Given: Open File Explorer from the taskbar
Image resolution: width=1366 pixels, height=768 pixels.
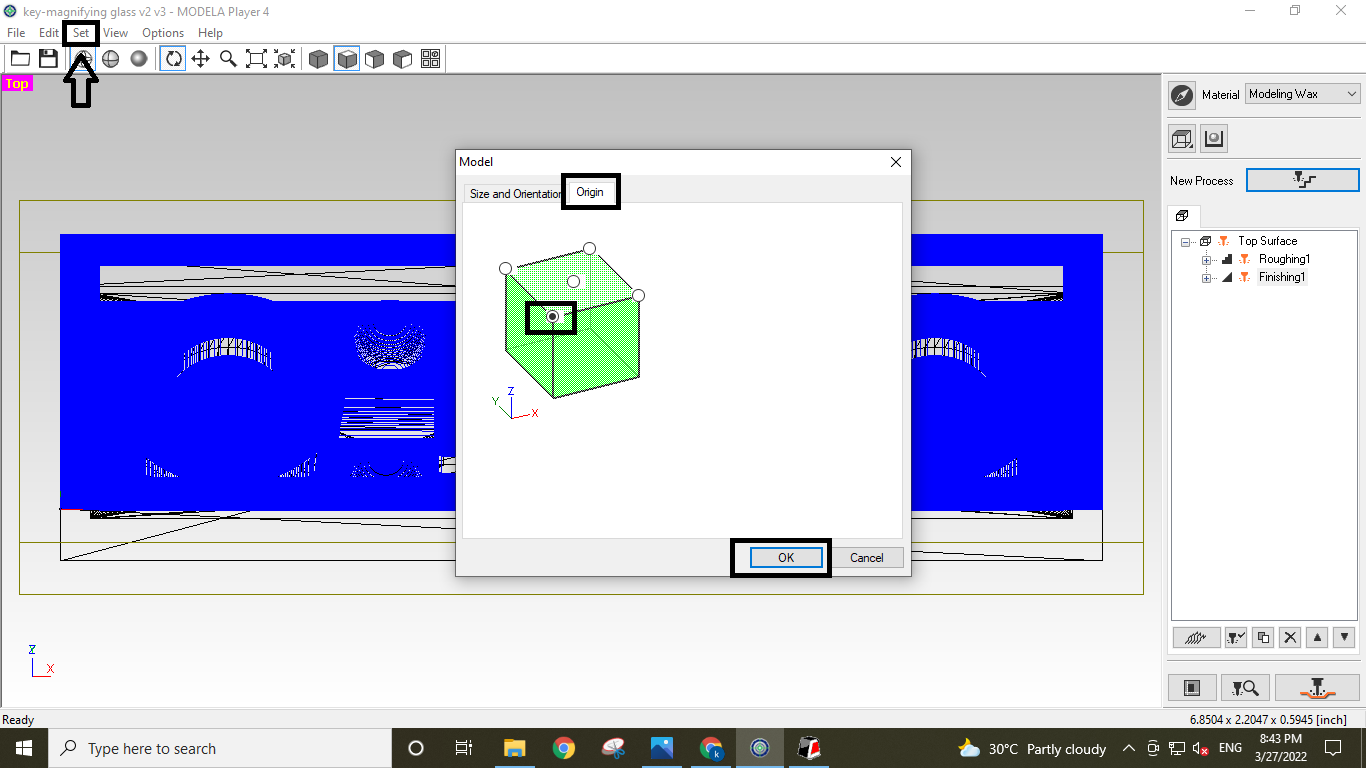Looking at the screenshot, I should click(x=515, y=748).
